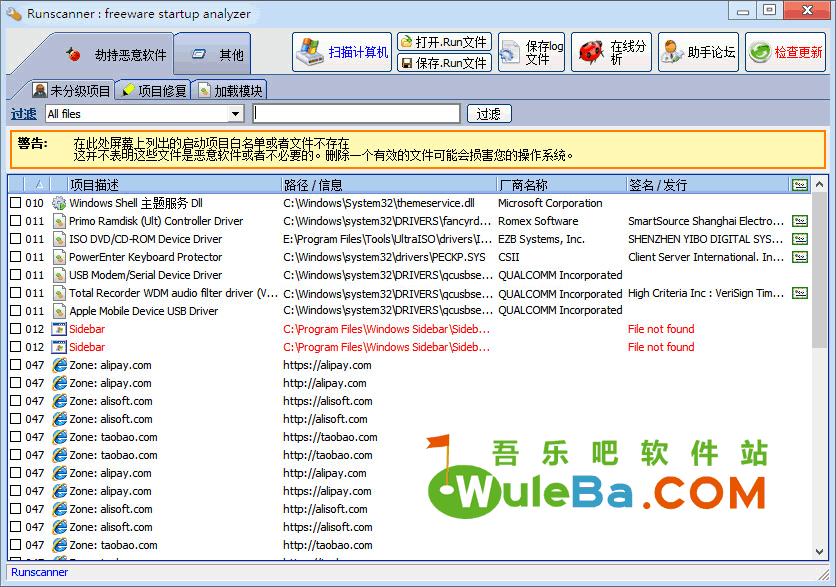Click the 过滤 blue label link

click(24, 114)
